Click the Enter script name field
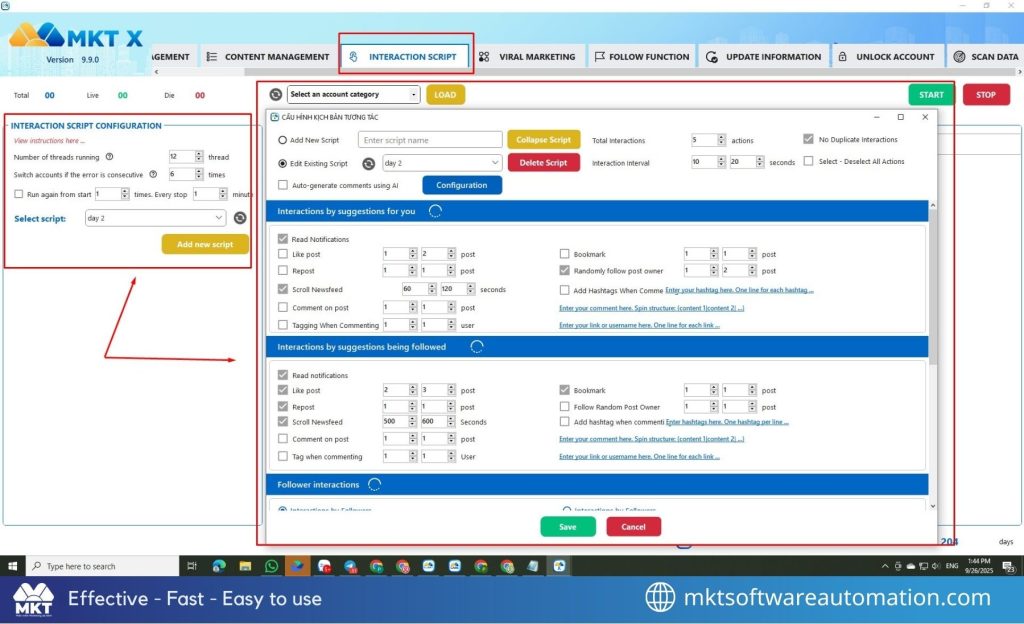Image resolution: width=1024 pixels, height=624 pixels. tap(430, 140)
